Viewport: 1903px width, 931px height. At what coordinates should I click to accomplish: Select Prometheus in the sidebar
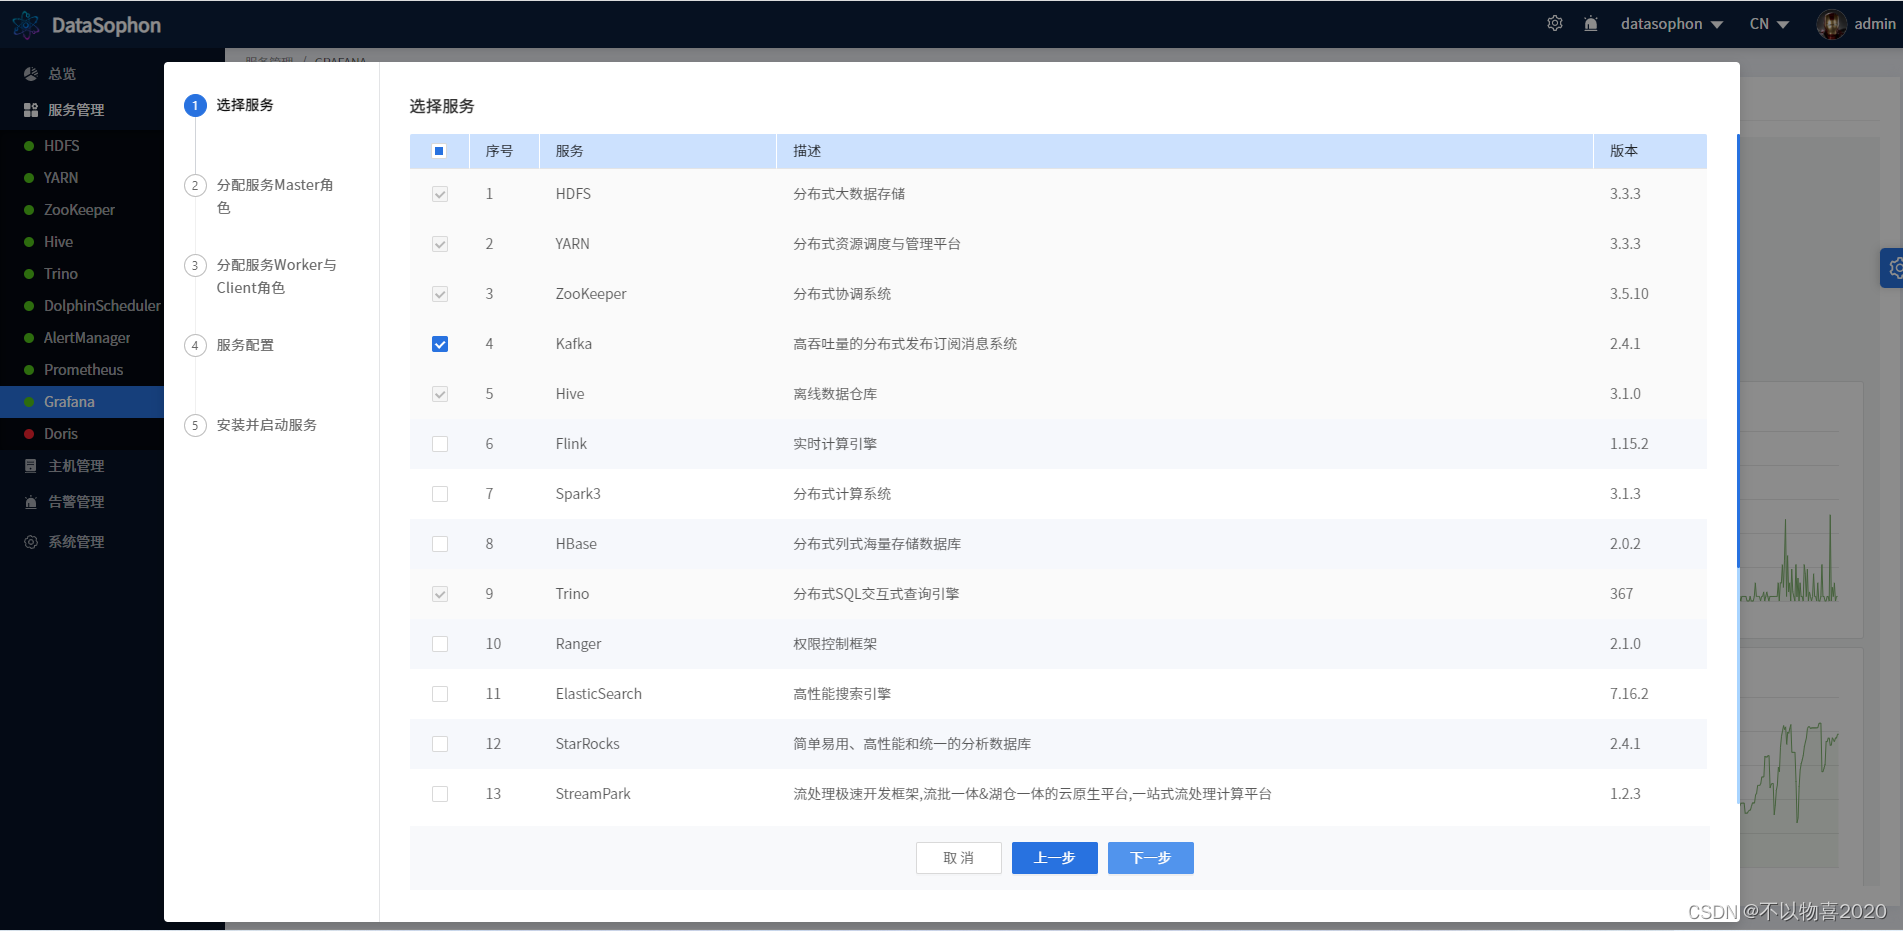coord(82,370)
